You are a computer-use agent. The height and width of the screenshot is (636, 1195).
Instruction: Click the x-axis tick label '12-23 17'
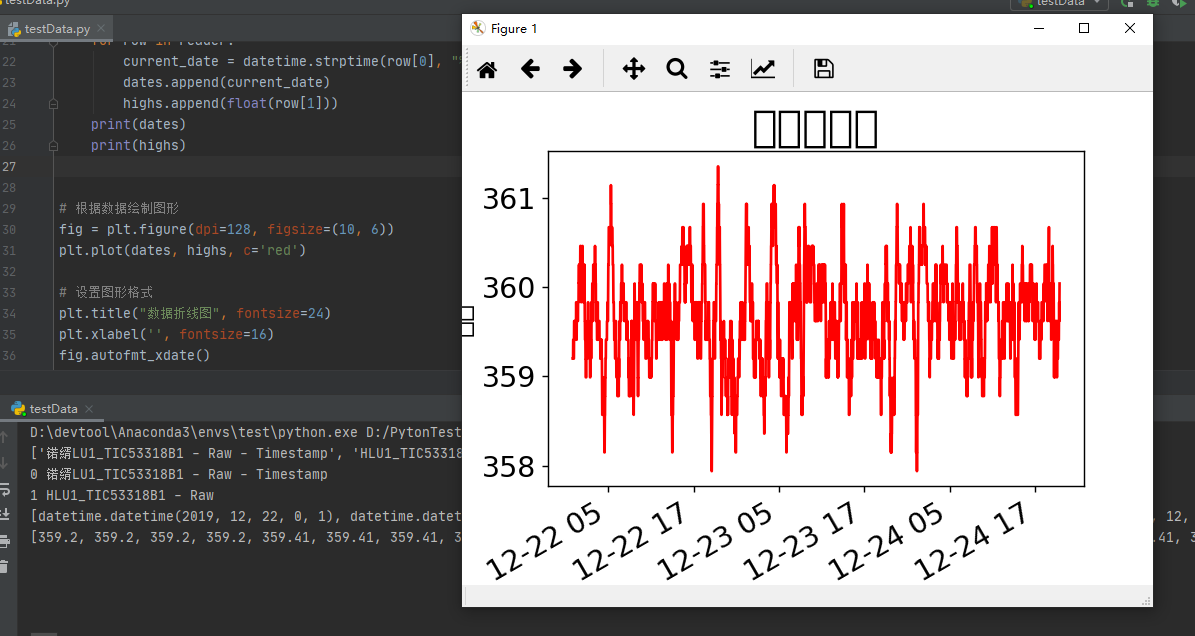click(x=799, y=542)
